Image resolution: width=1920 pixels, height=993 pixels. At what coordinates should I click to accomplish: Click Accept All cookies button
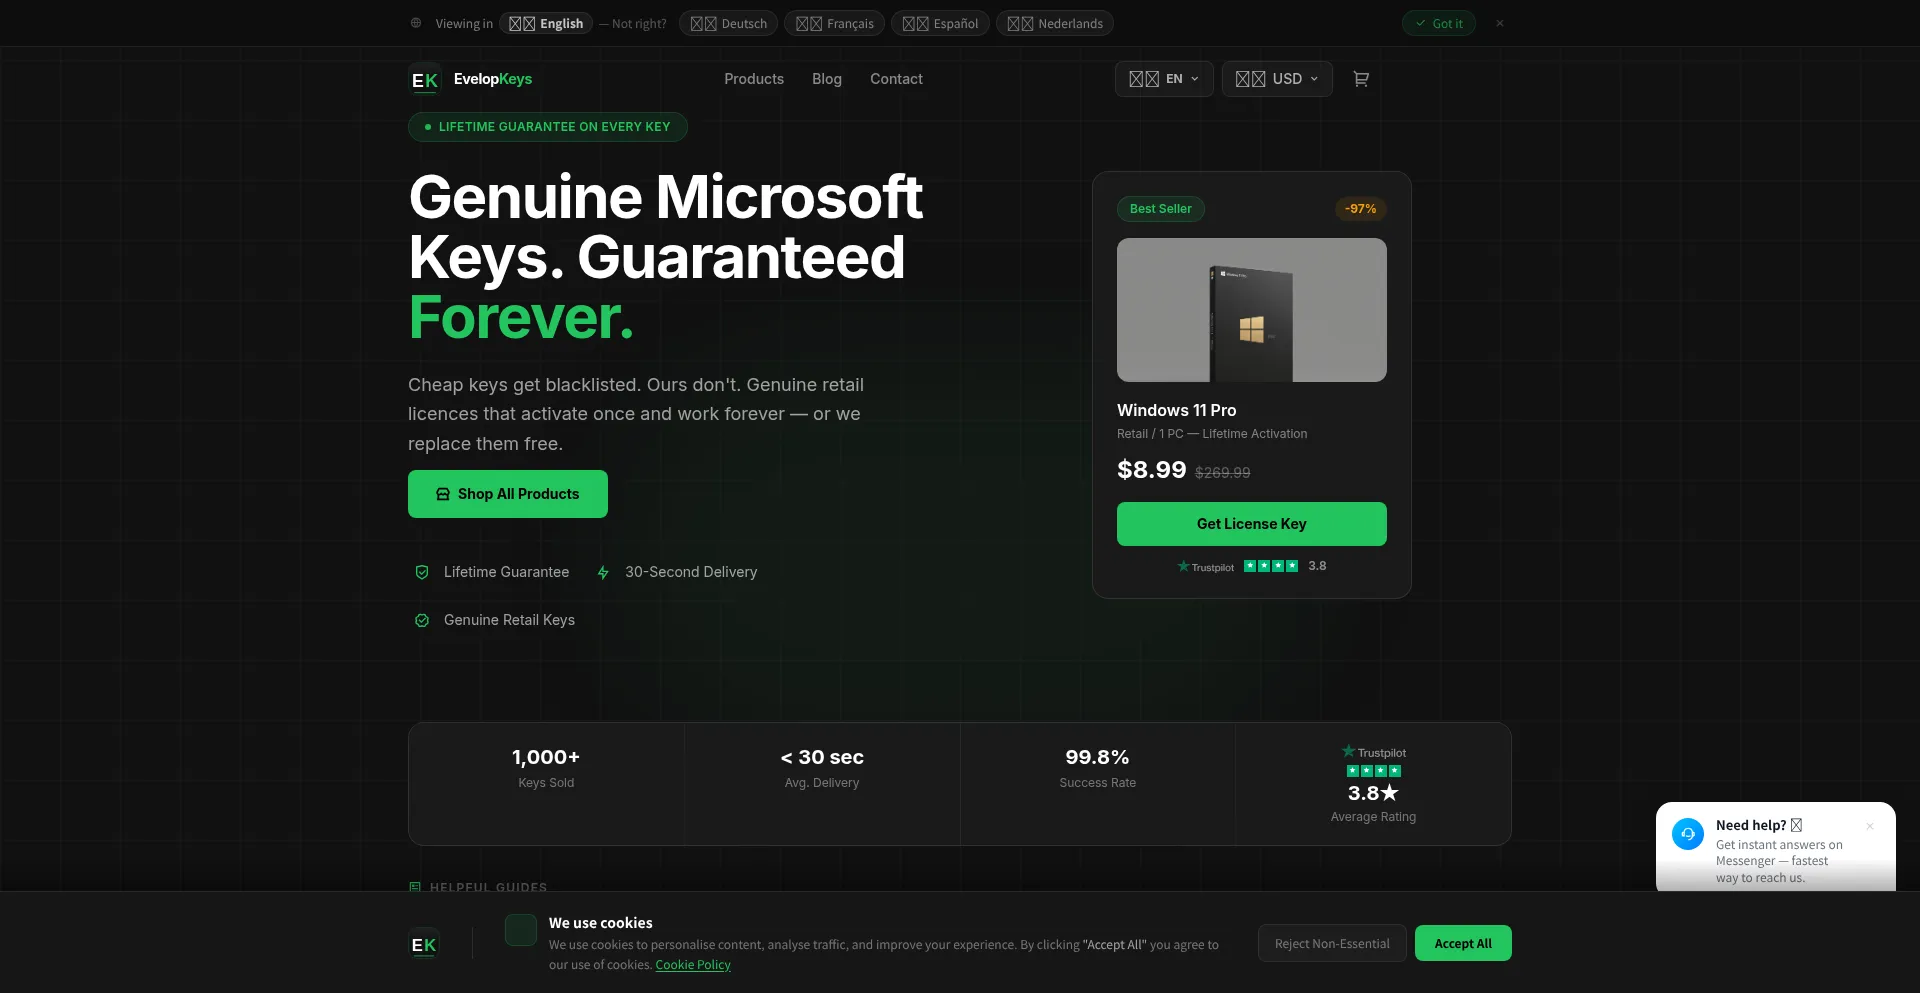[x=1463, y=943]
